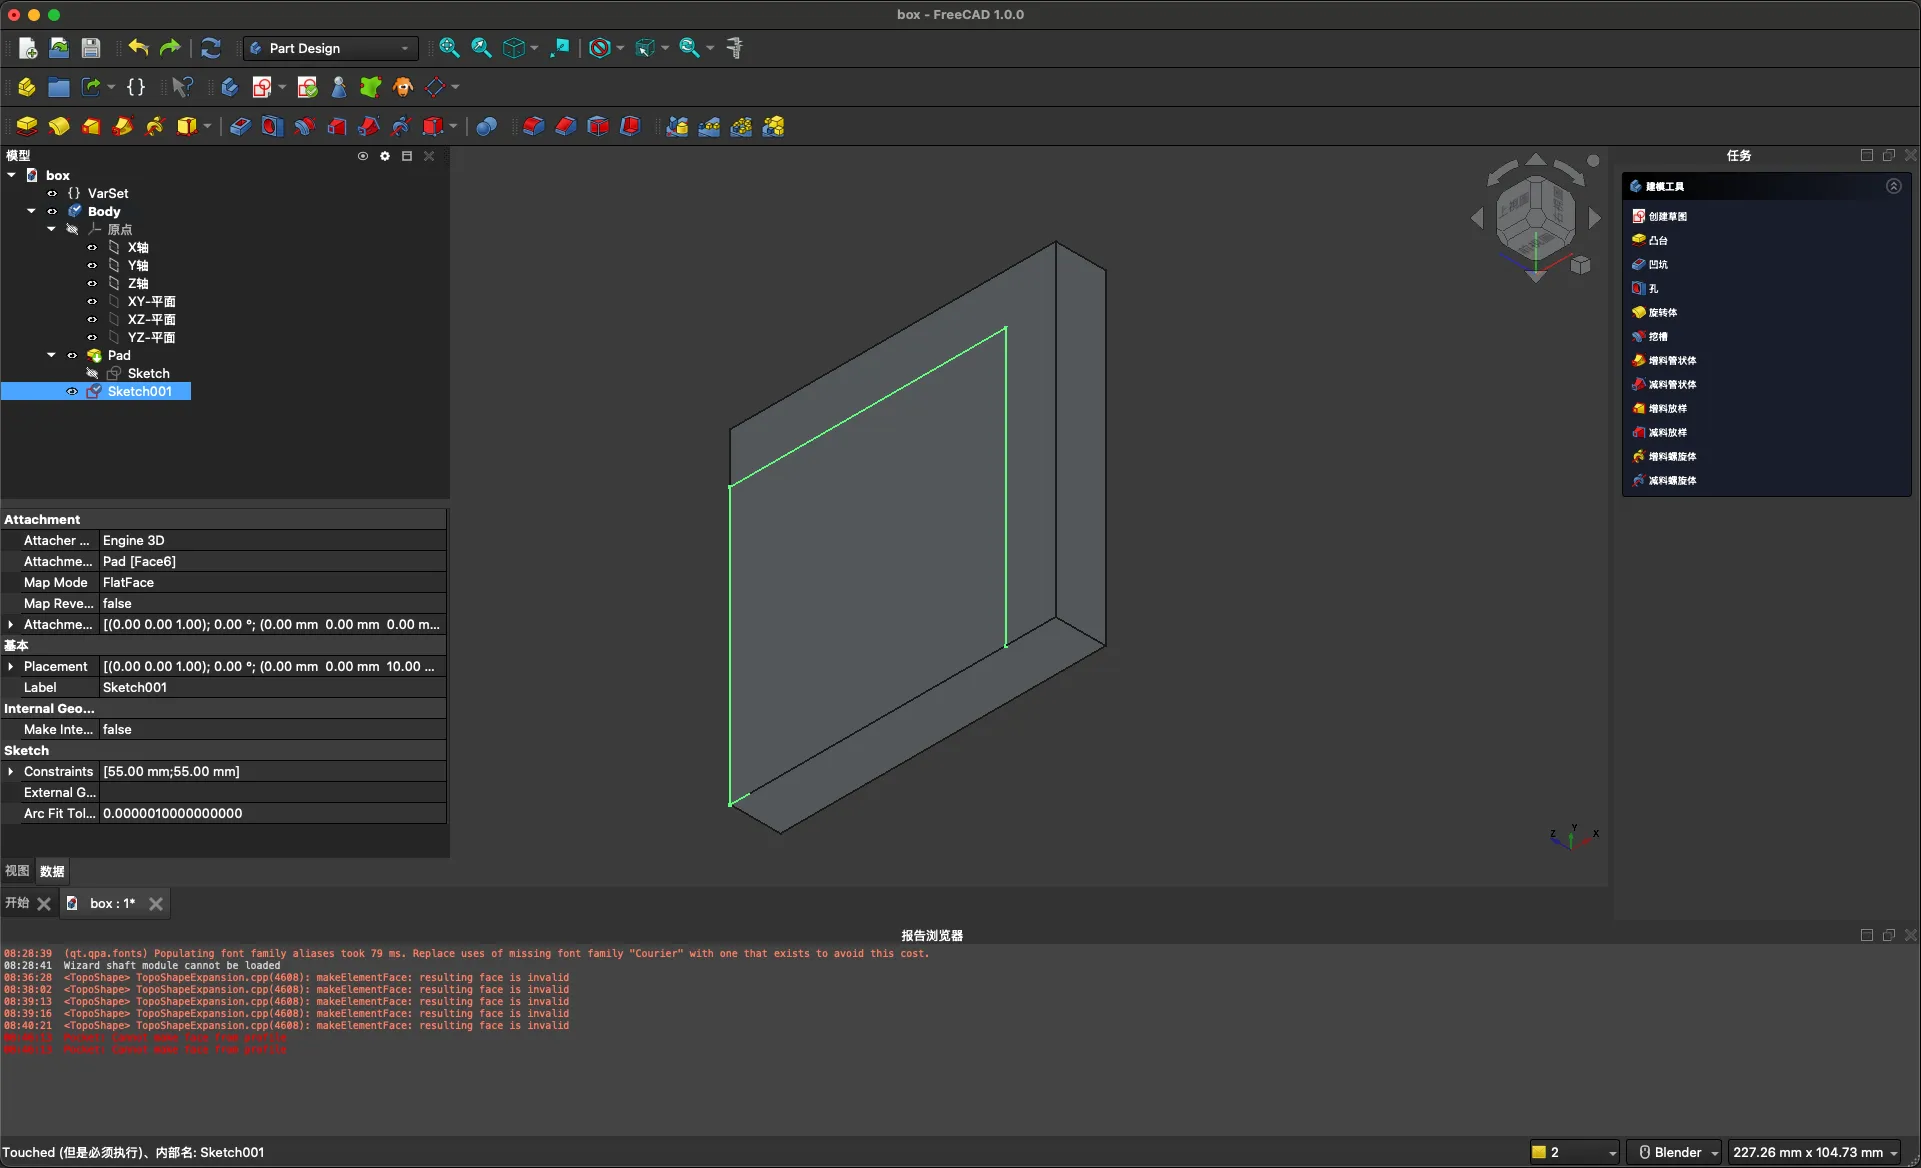Click the Additive loft toolbar icon
This screenshot has height=1168, width=1921.
[91, 126]
